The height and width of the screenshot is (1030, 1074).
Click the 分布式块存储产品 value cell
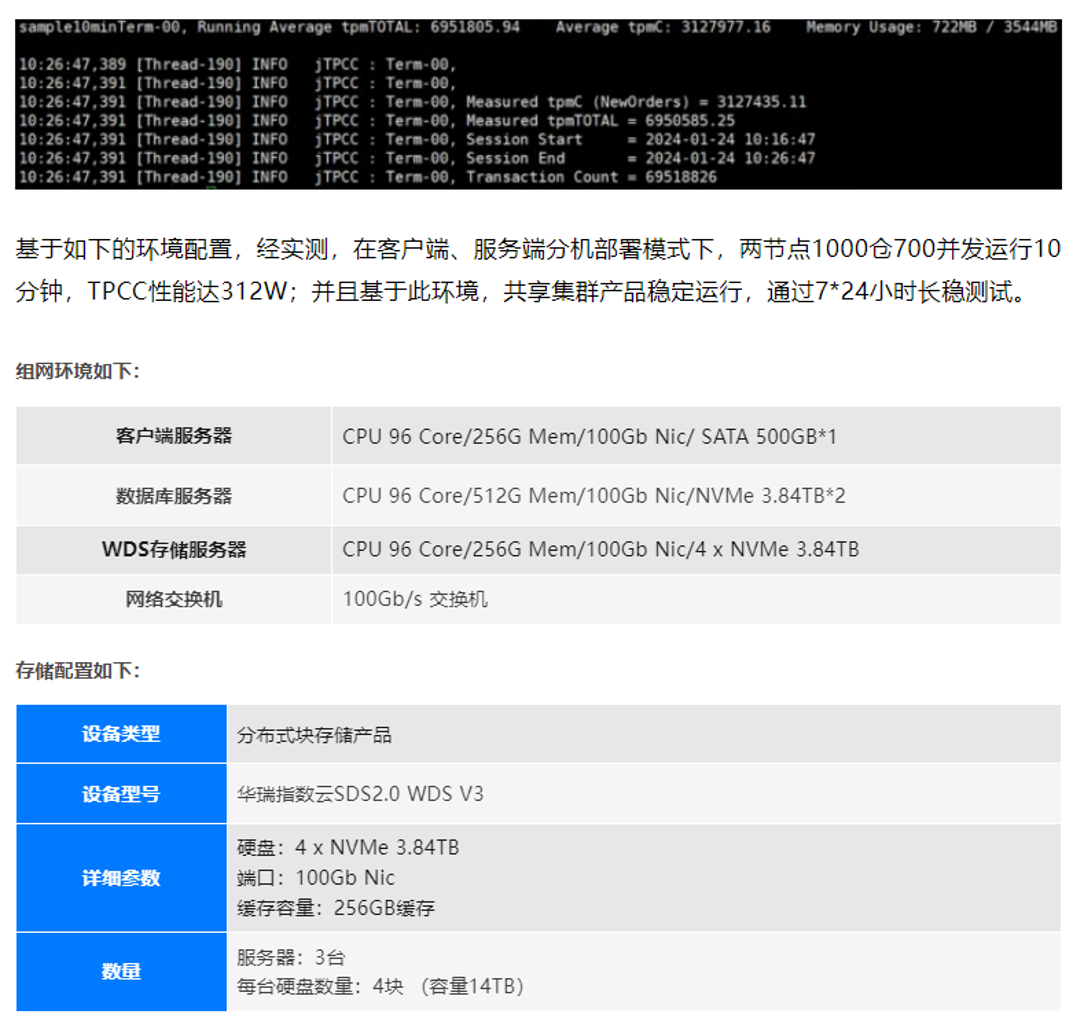coord(317,733)
